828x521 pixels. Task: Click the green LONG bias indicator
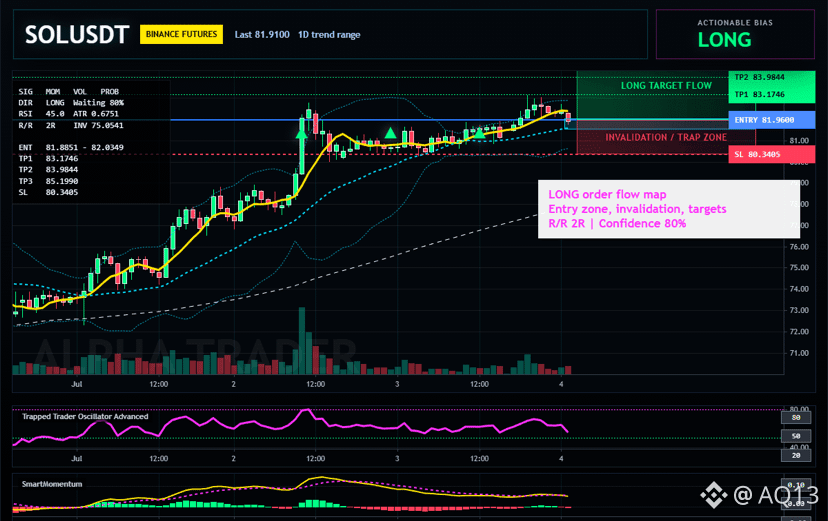coord(724,40)
